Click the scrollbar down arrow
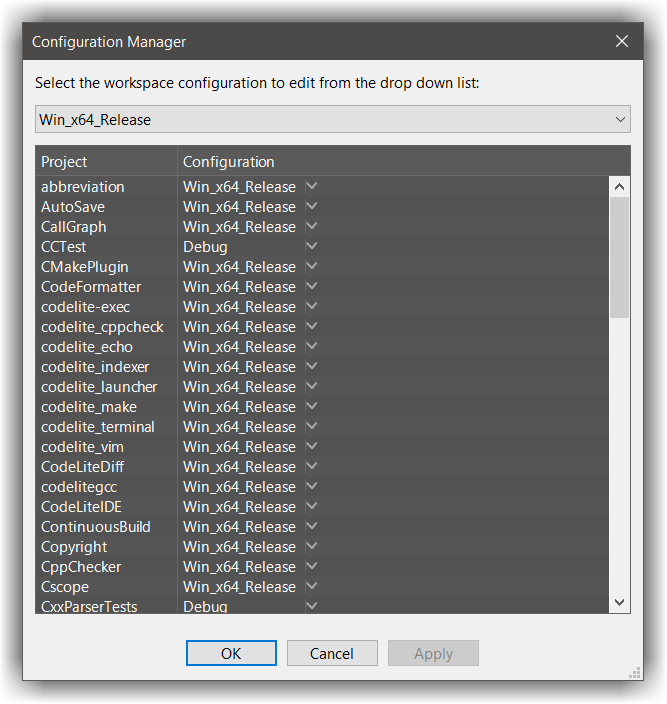Screen dimensions: 667x704 (619, 603)
